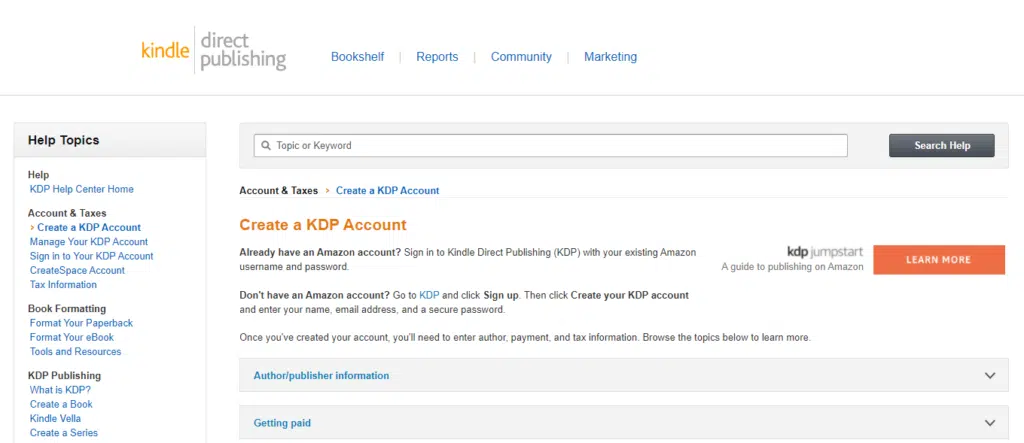Image resolution: width=1024 pixels, height=443 pixels.
Task: Select Manage Your KDP Account topic
Action: (88, 242)
